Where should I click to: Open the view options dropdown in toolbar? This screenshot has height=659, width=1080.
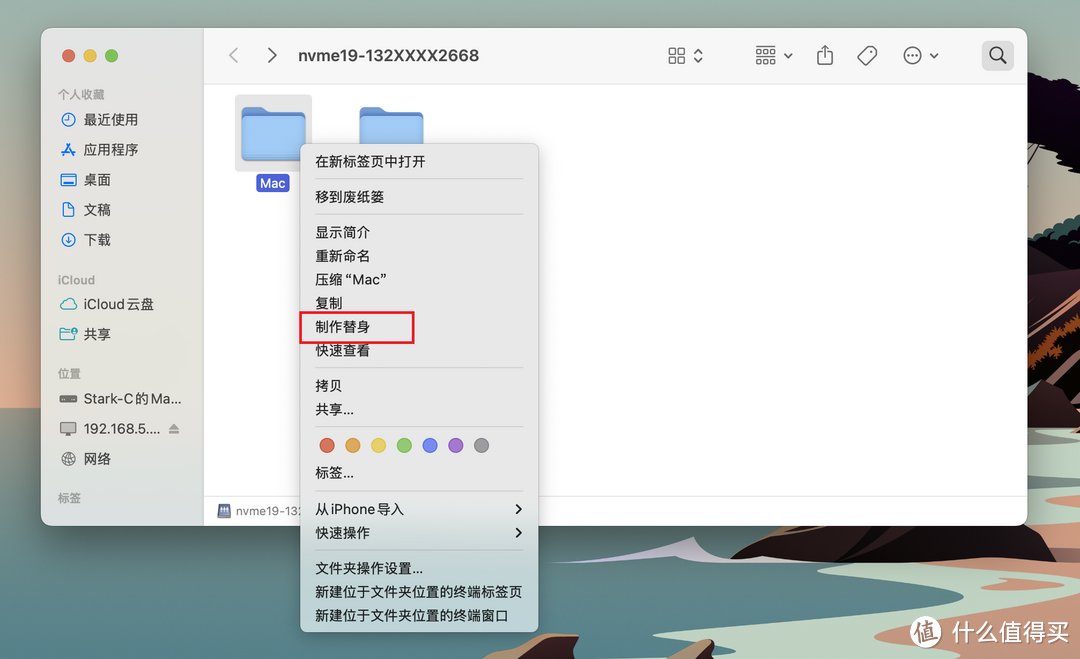[x=683, y=55]
